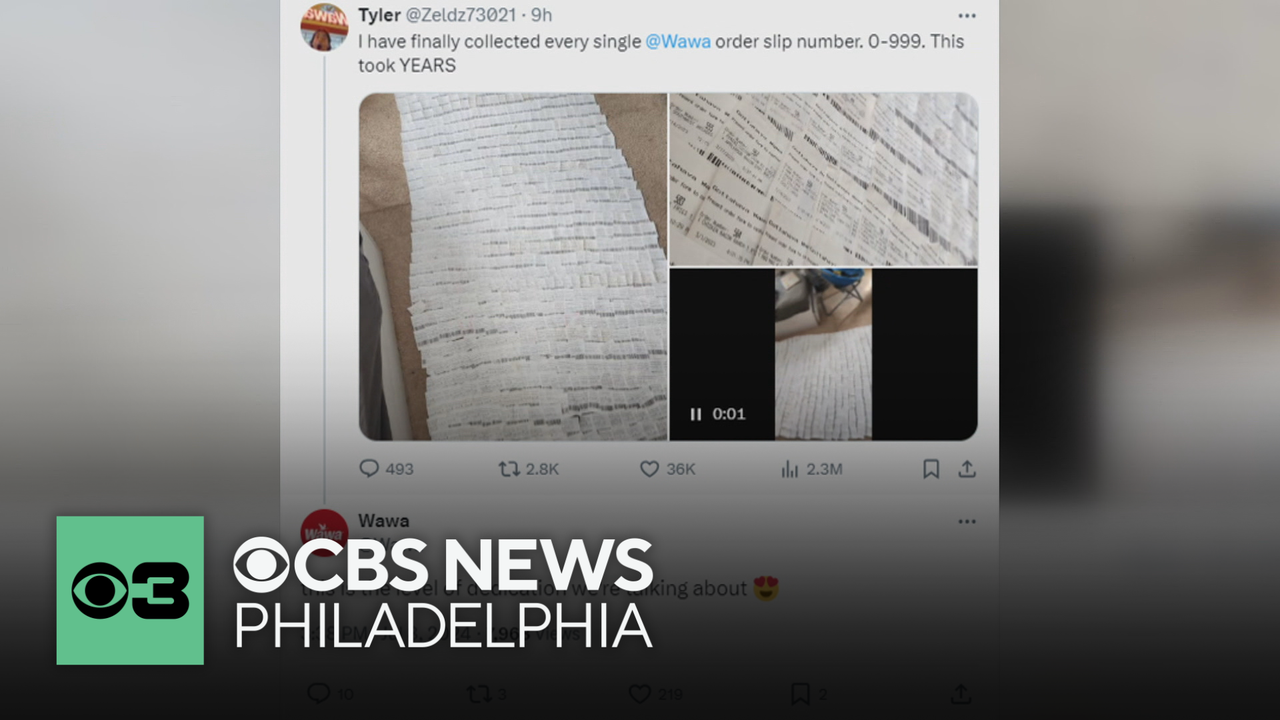Screen dimensions: 1280x720
Task: Open more options on Tyler's tweet
Action: [966, 16]
